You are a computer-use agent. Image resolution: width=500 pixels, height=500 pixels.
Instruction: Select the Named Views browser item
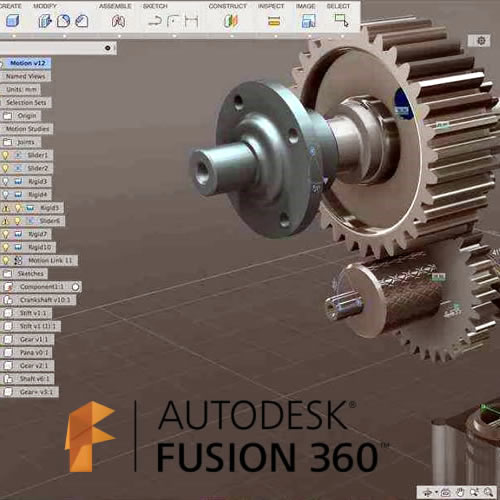(x=25, y=76)
